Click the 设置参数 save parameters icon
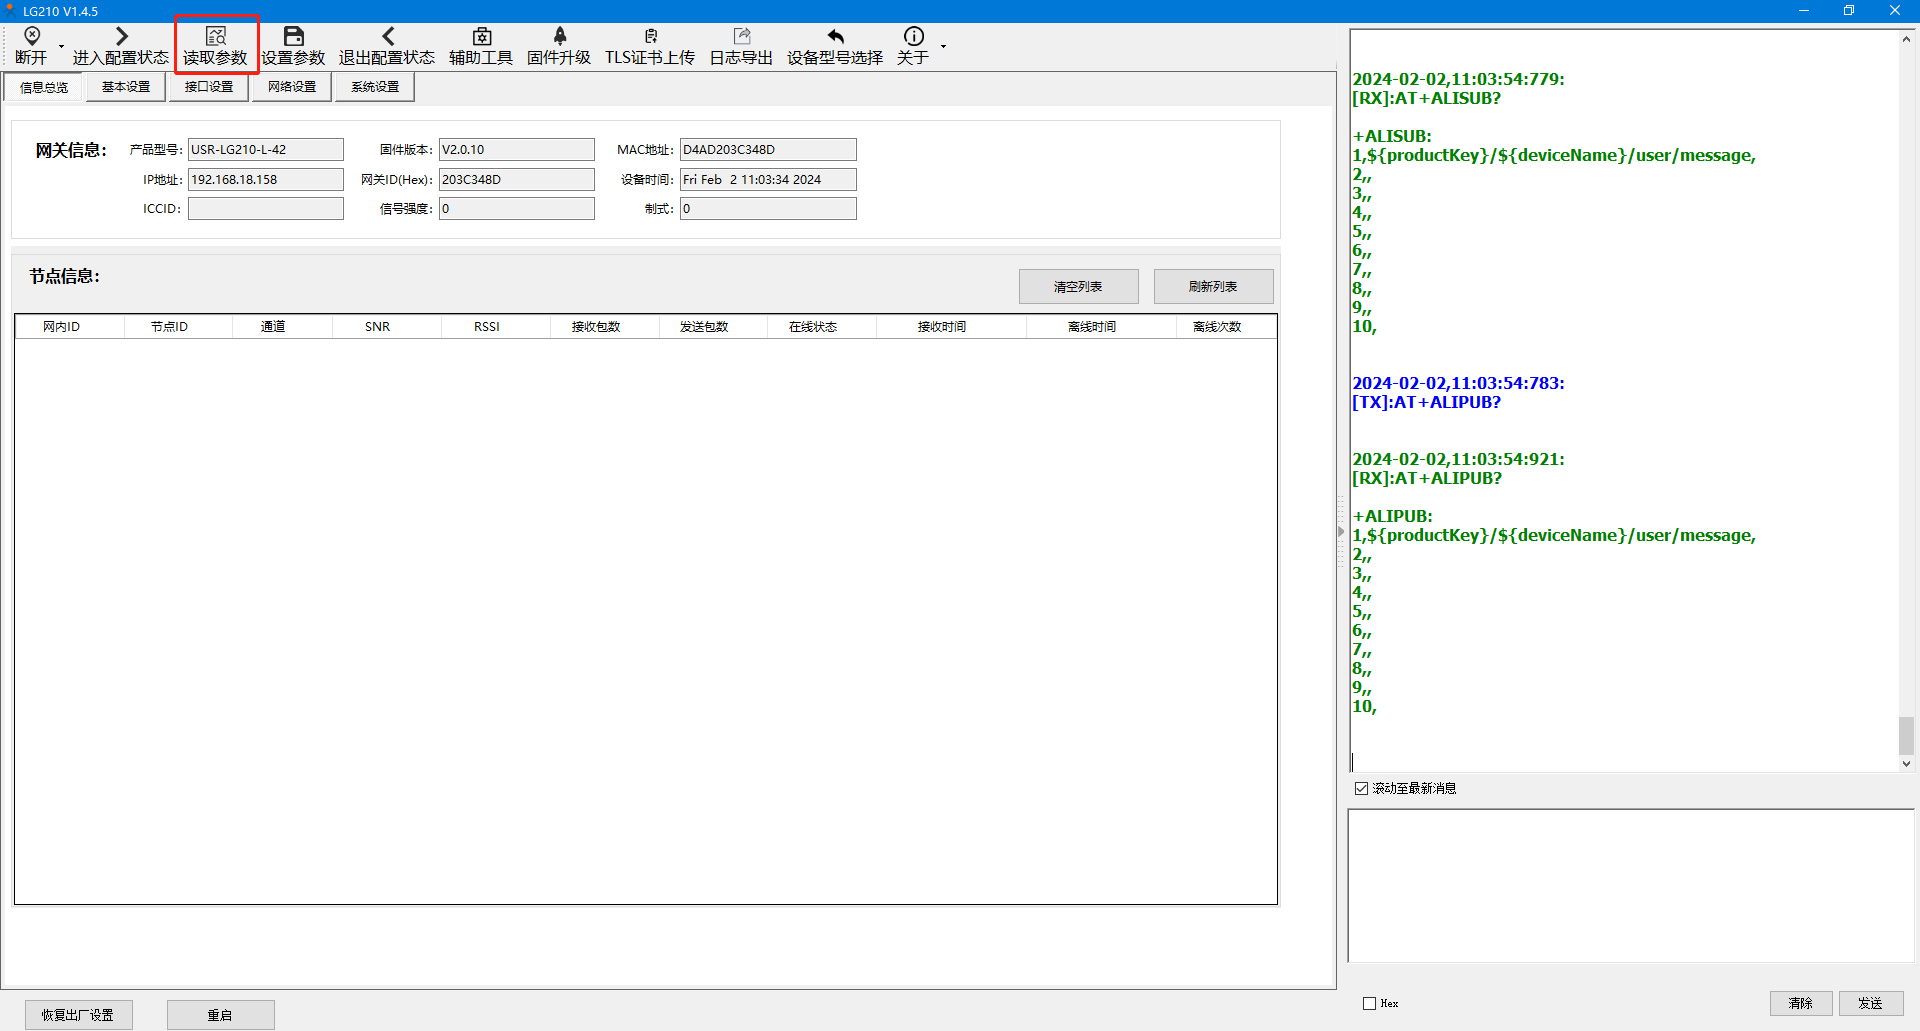This screenshot has height=1031, width=1920. [x=293, y=36]
